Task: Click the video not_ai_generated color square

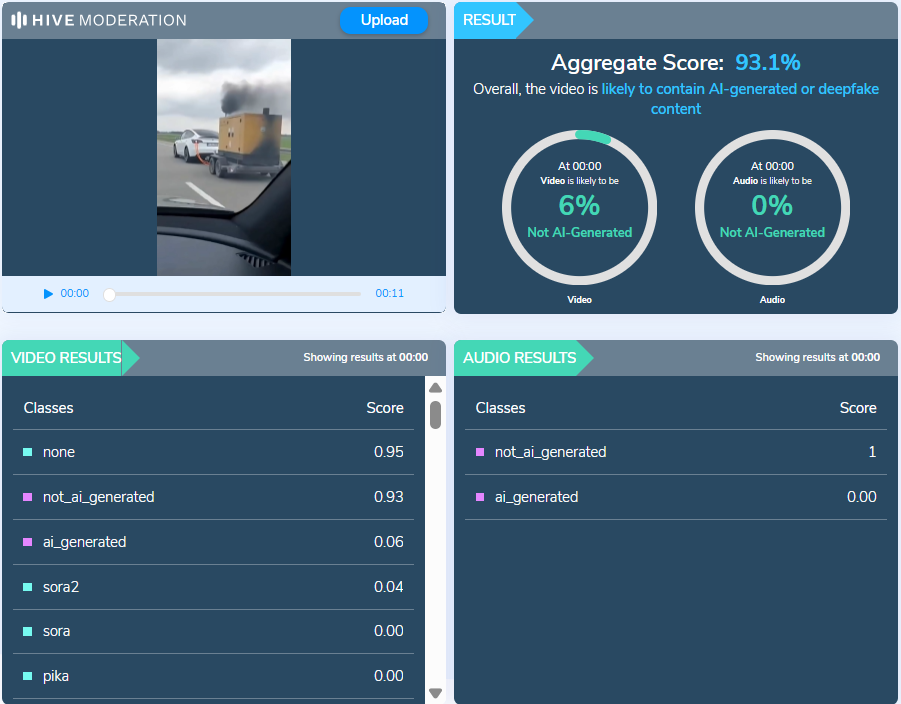Action: click(28, 497)
